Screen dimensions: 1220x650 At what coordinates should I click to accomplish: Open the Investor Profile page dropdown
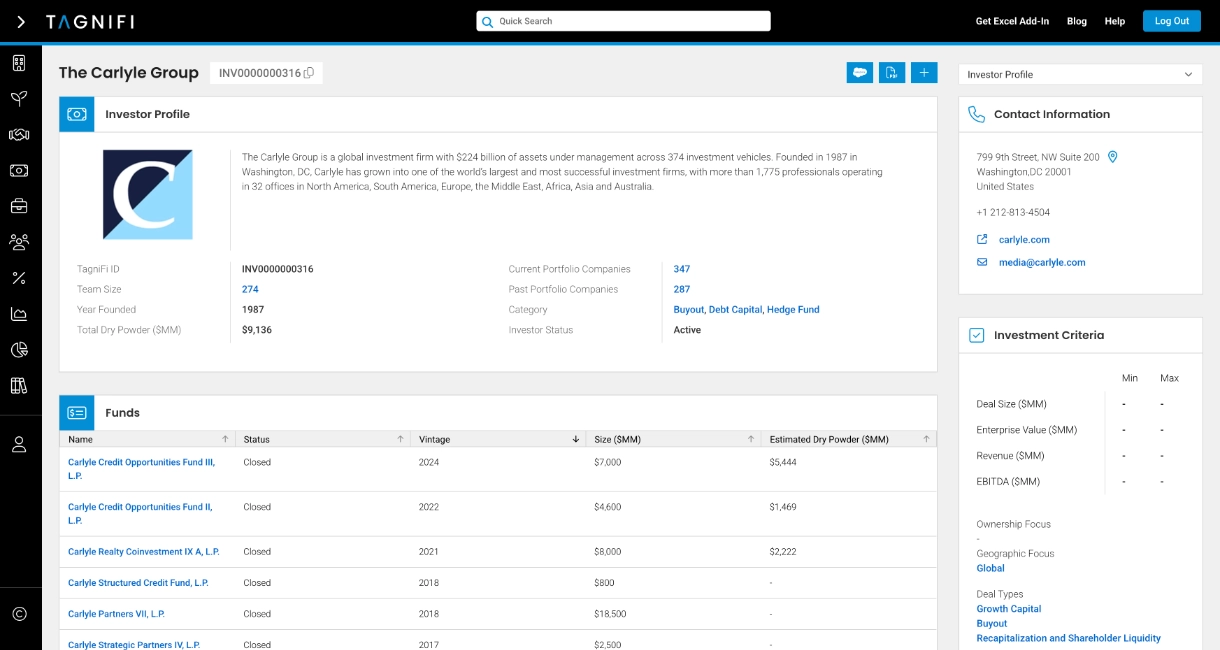(x=1079, y=73)
